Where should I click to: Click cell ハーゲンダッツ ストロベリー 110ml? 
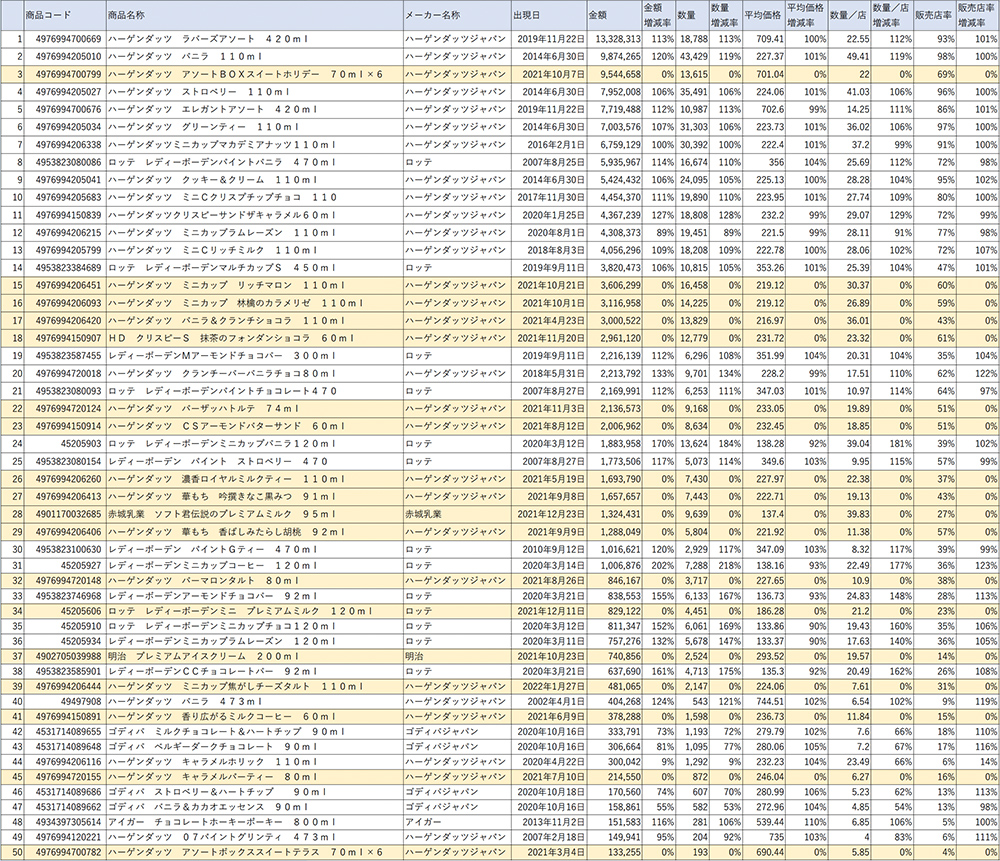click(254, 92)
